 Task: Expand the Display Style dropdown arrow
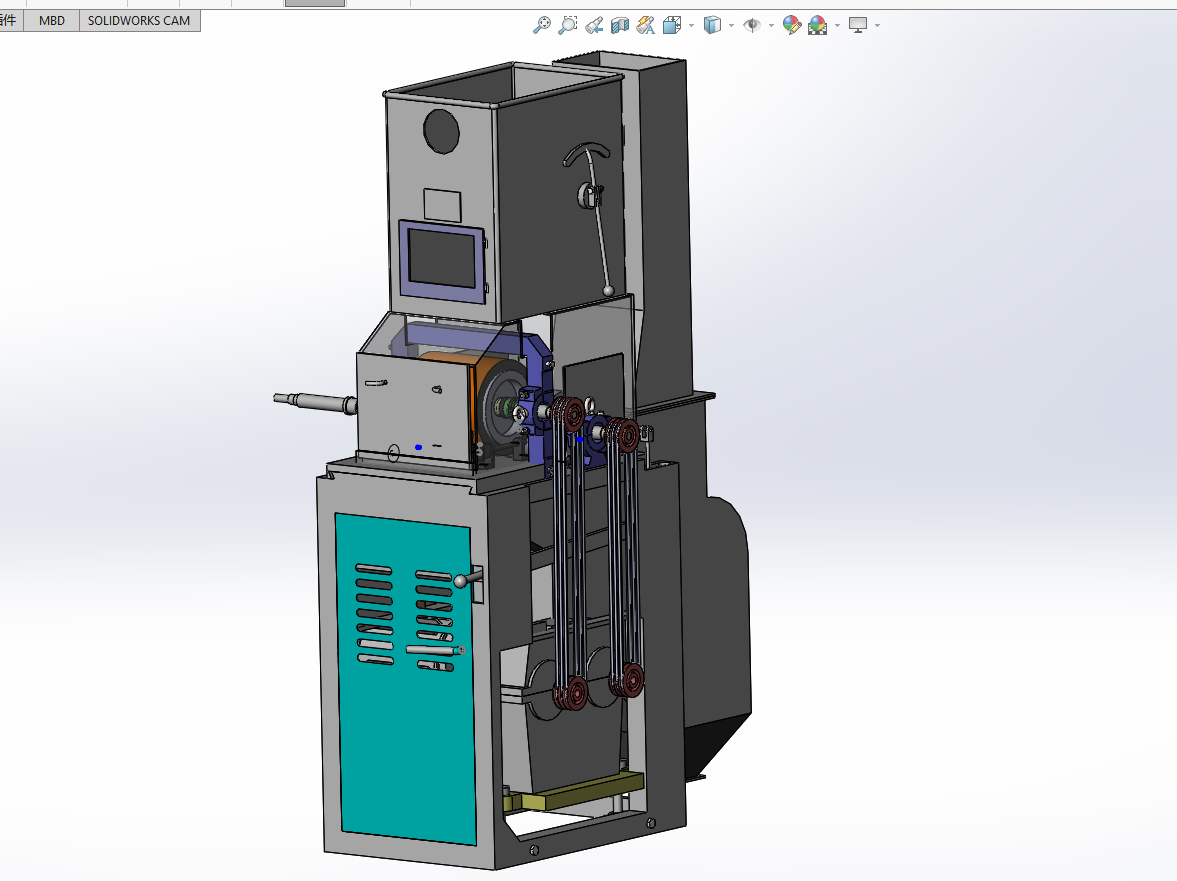(731, 26)
